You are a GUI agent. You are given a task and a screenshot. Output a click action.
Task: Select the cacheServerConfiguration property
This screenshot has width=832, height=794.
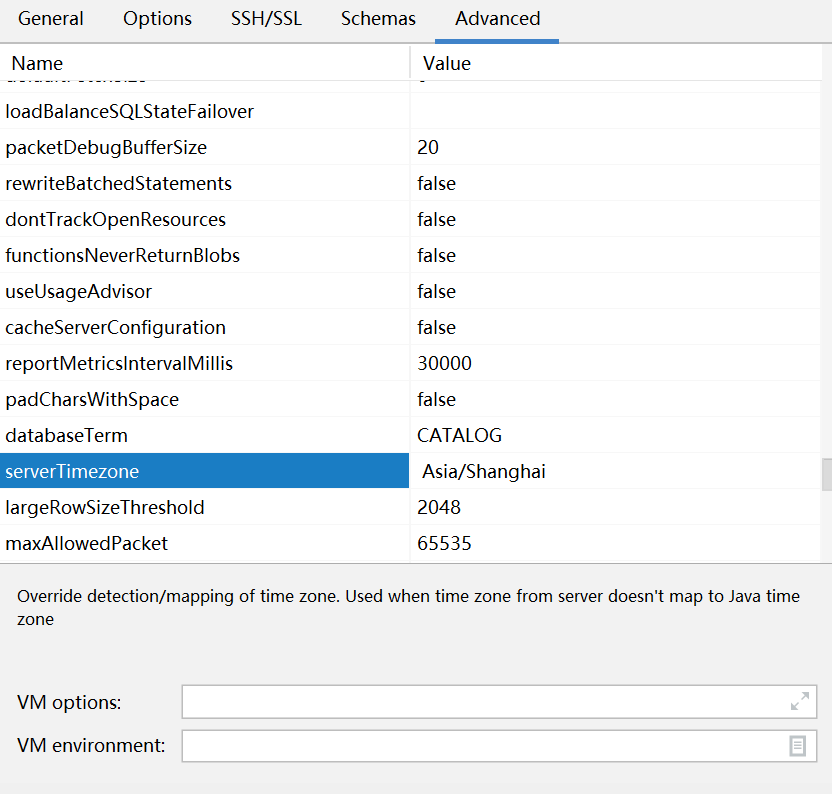[x=204, y=327]
